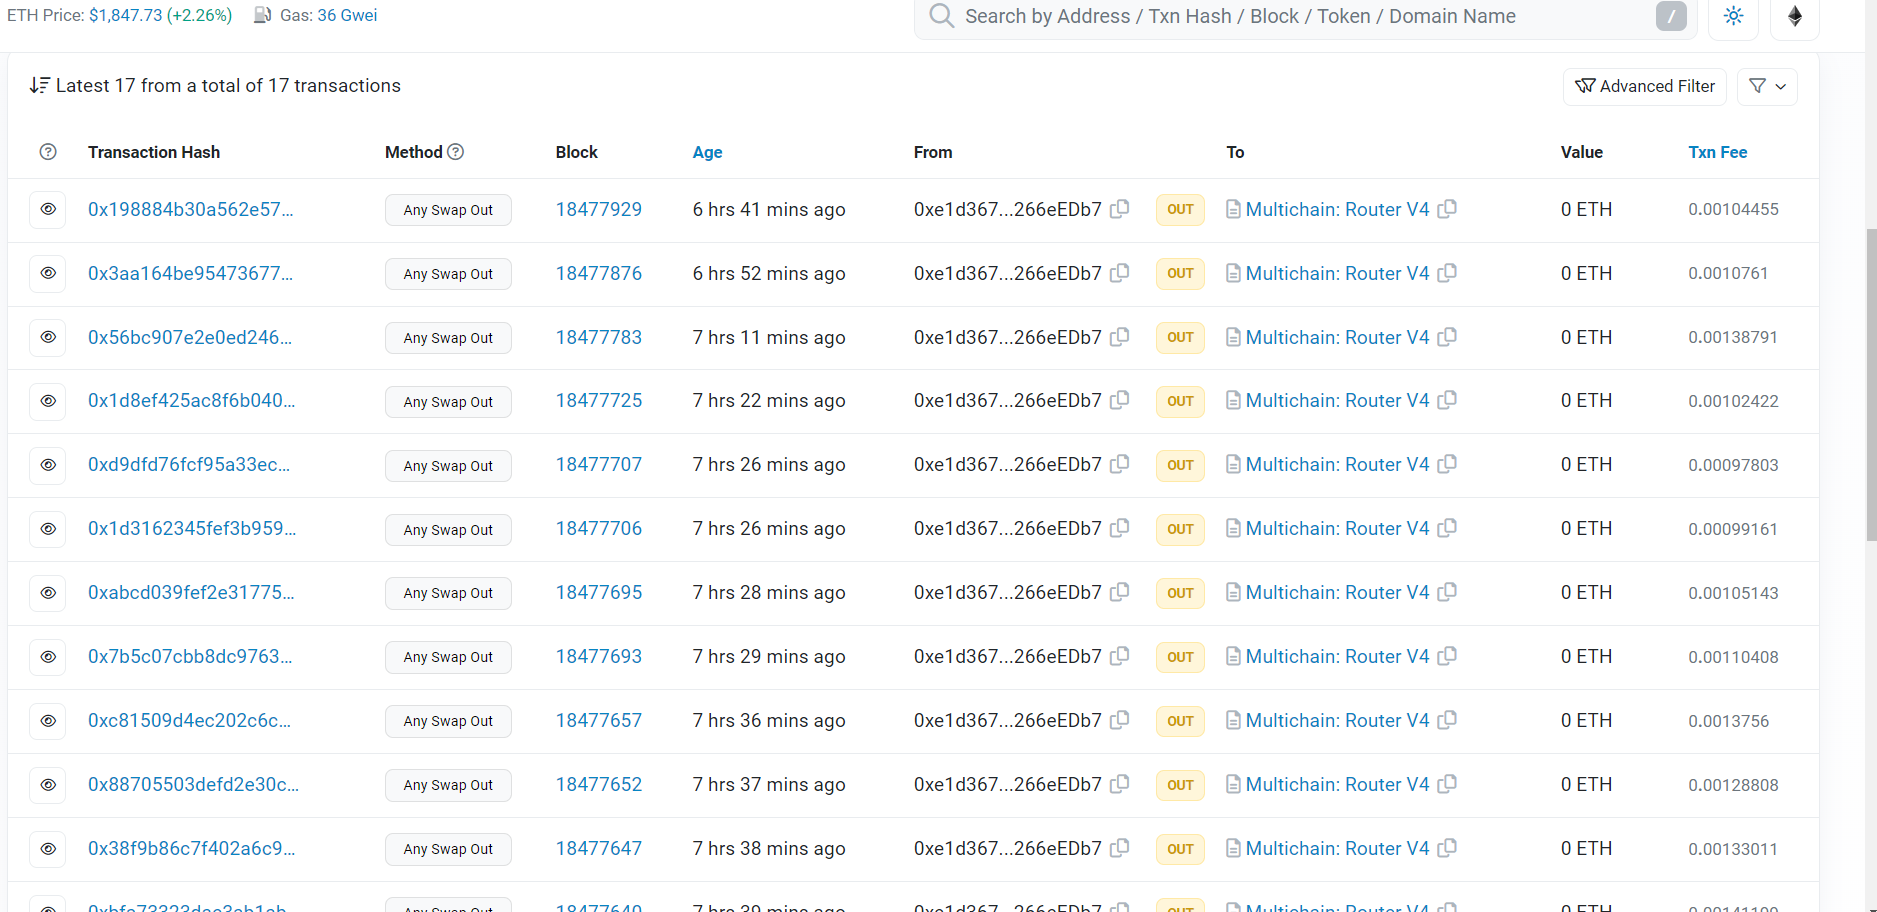1877x912 pixels.
Task: Click the Ethereum network logo icon
Action: [x=1794, y=16]
